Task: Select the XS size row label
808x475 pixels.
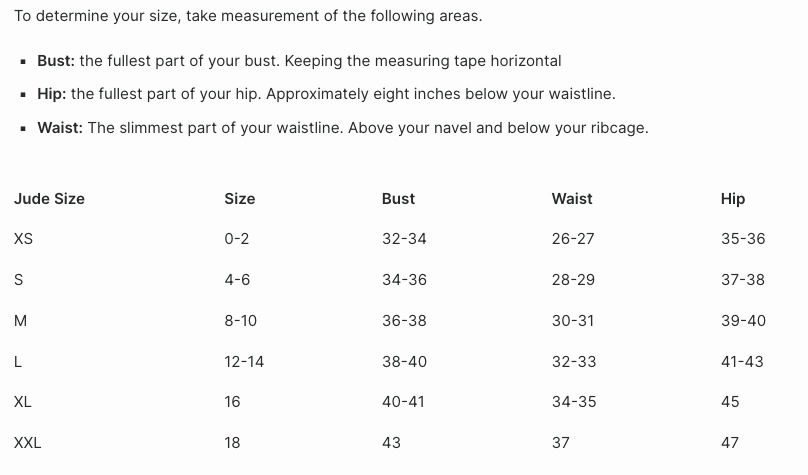Action: pyautogui.click(x=23, y=239)
